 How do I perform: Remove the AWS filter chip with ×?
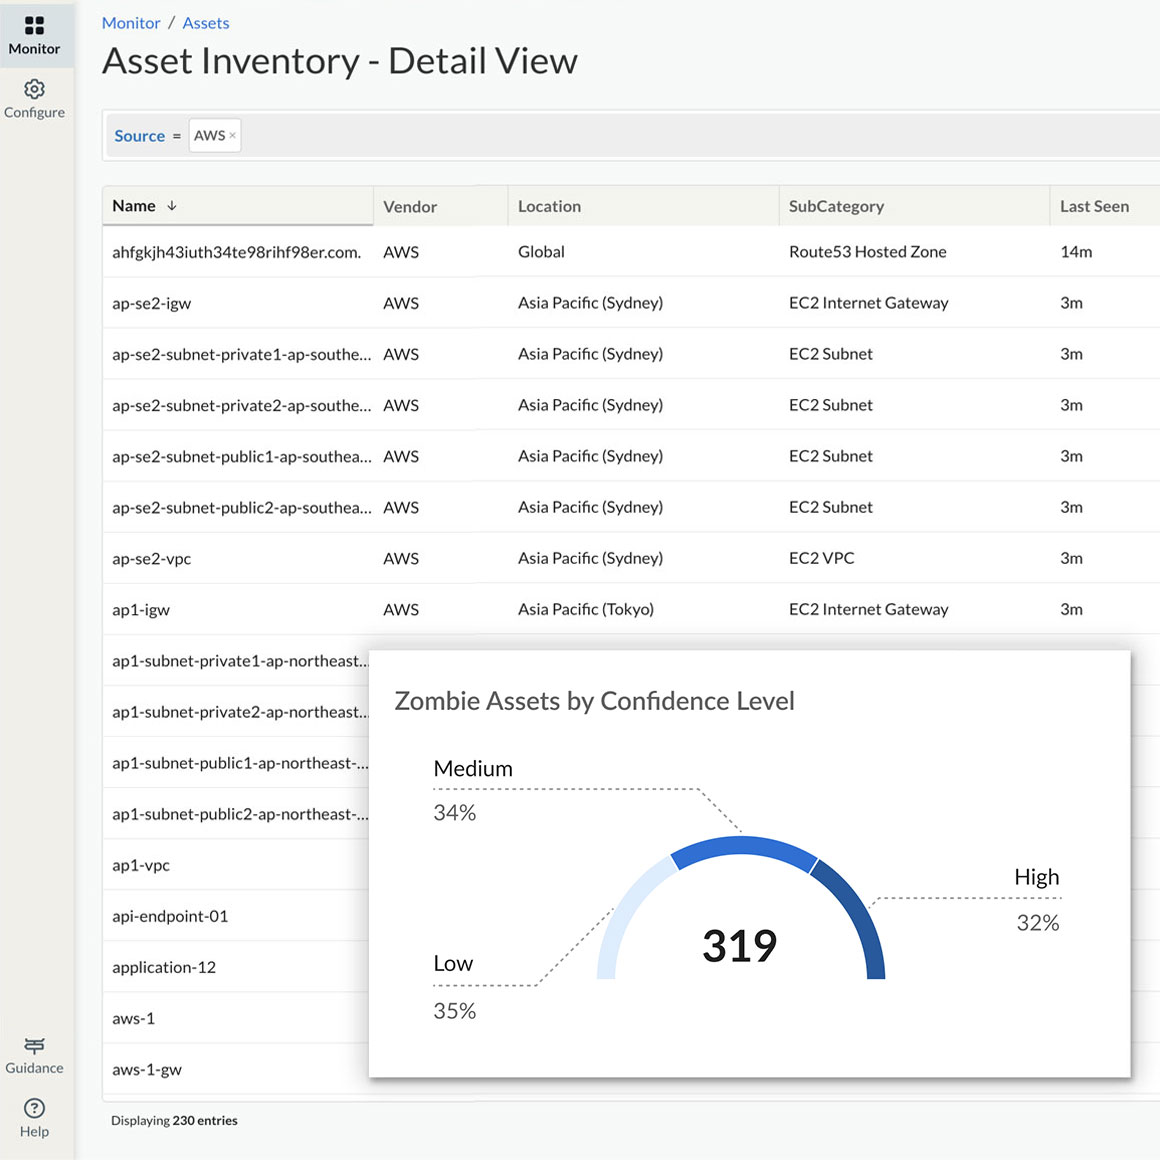[232, 135]
